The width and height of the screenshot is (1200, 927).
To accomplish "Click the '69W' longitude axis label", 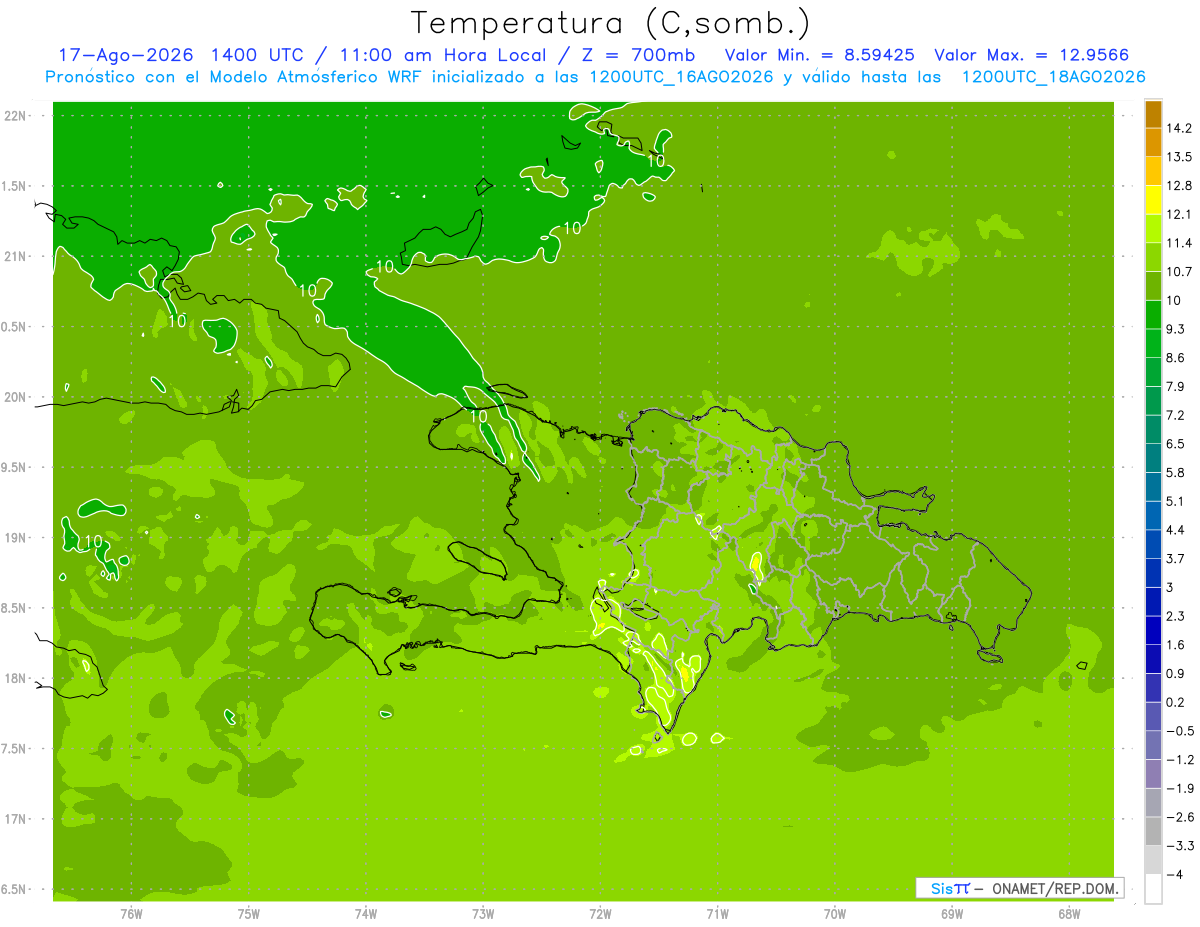I will (952, 914).
